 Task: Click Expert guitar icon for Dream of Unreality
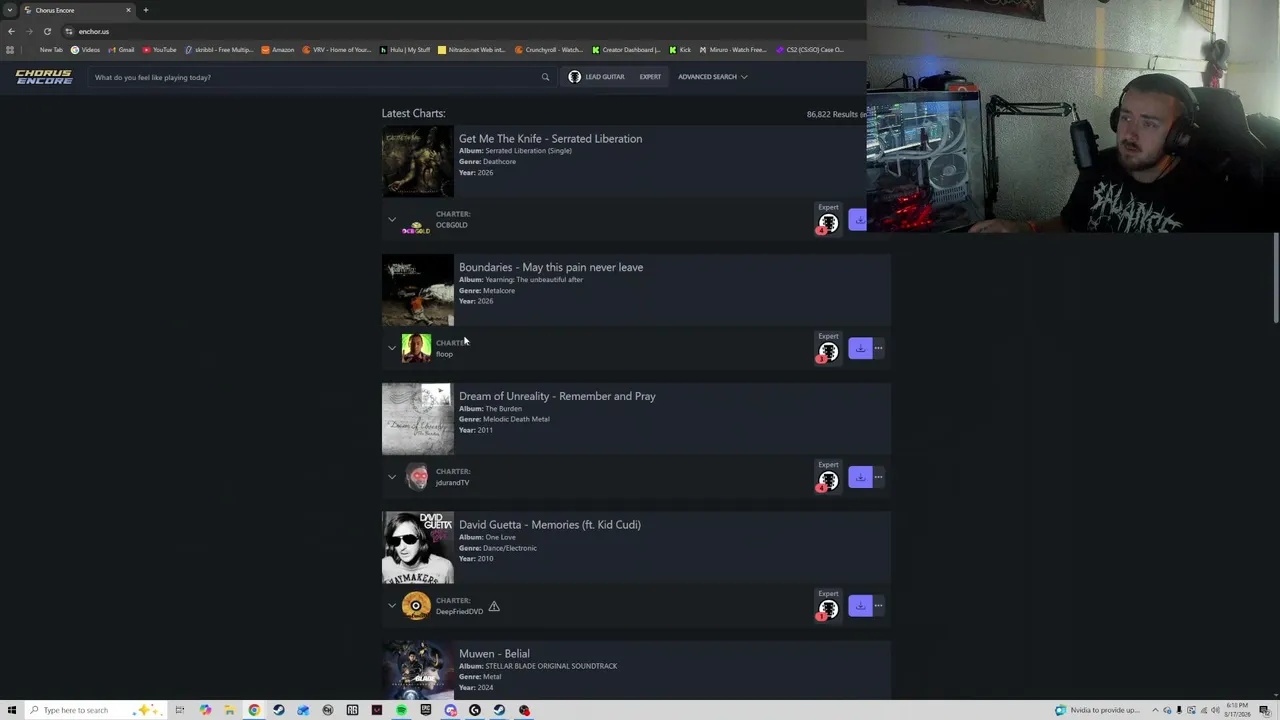[x=828, y=481]
